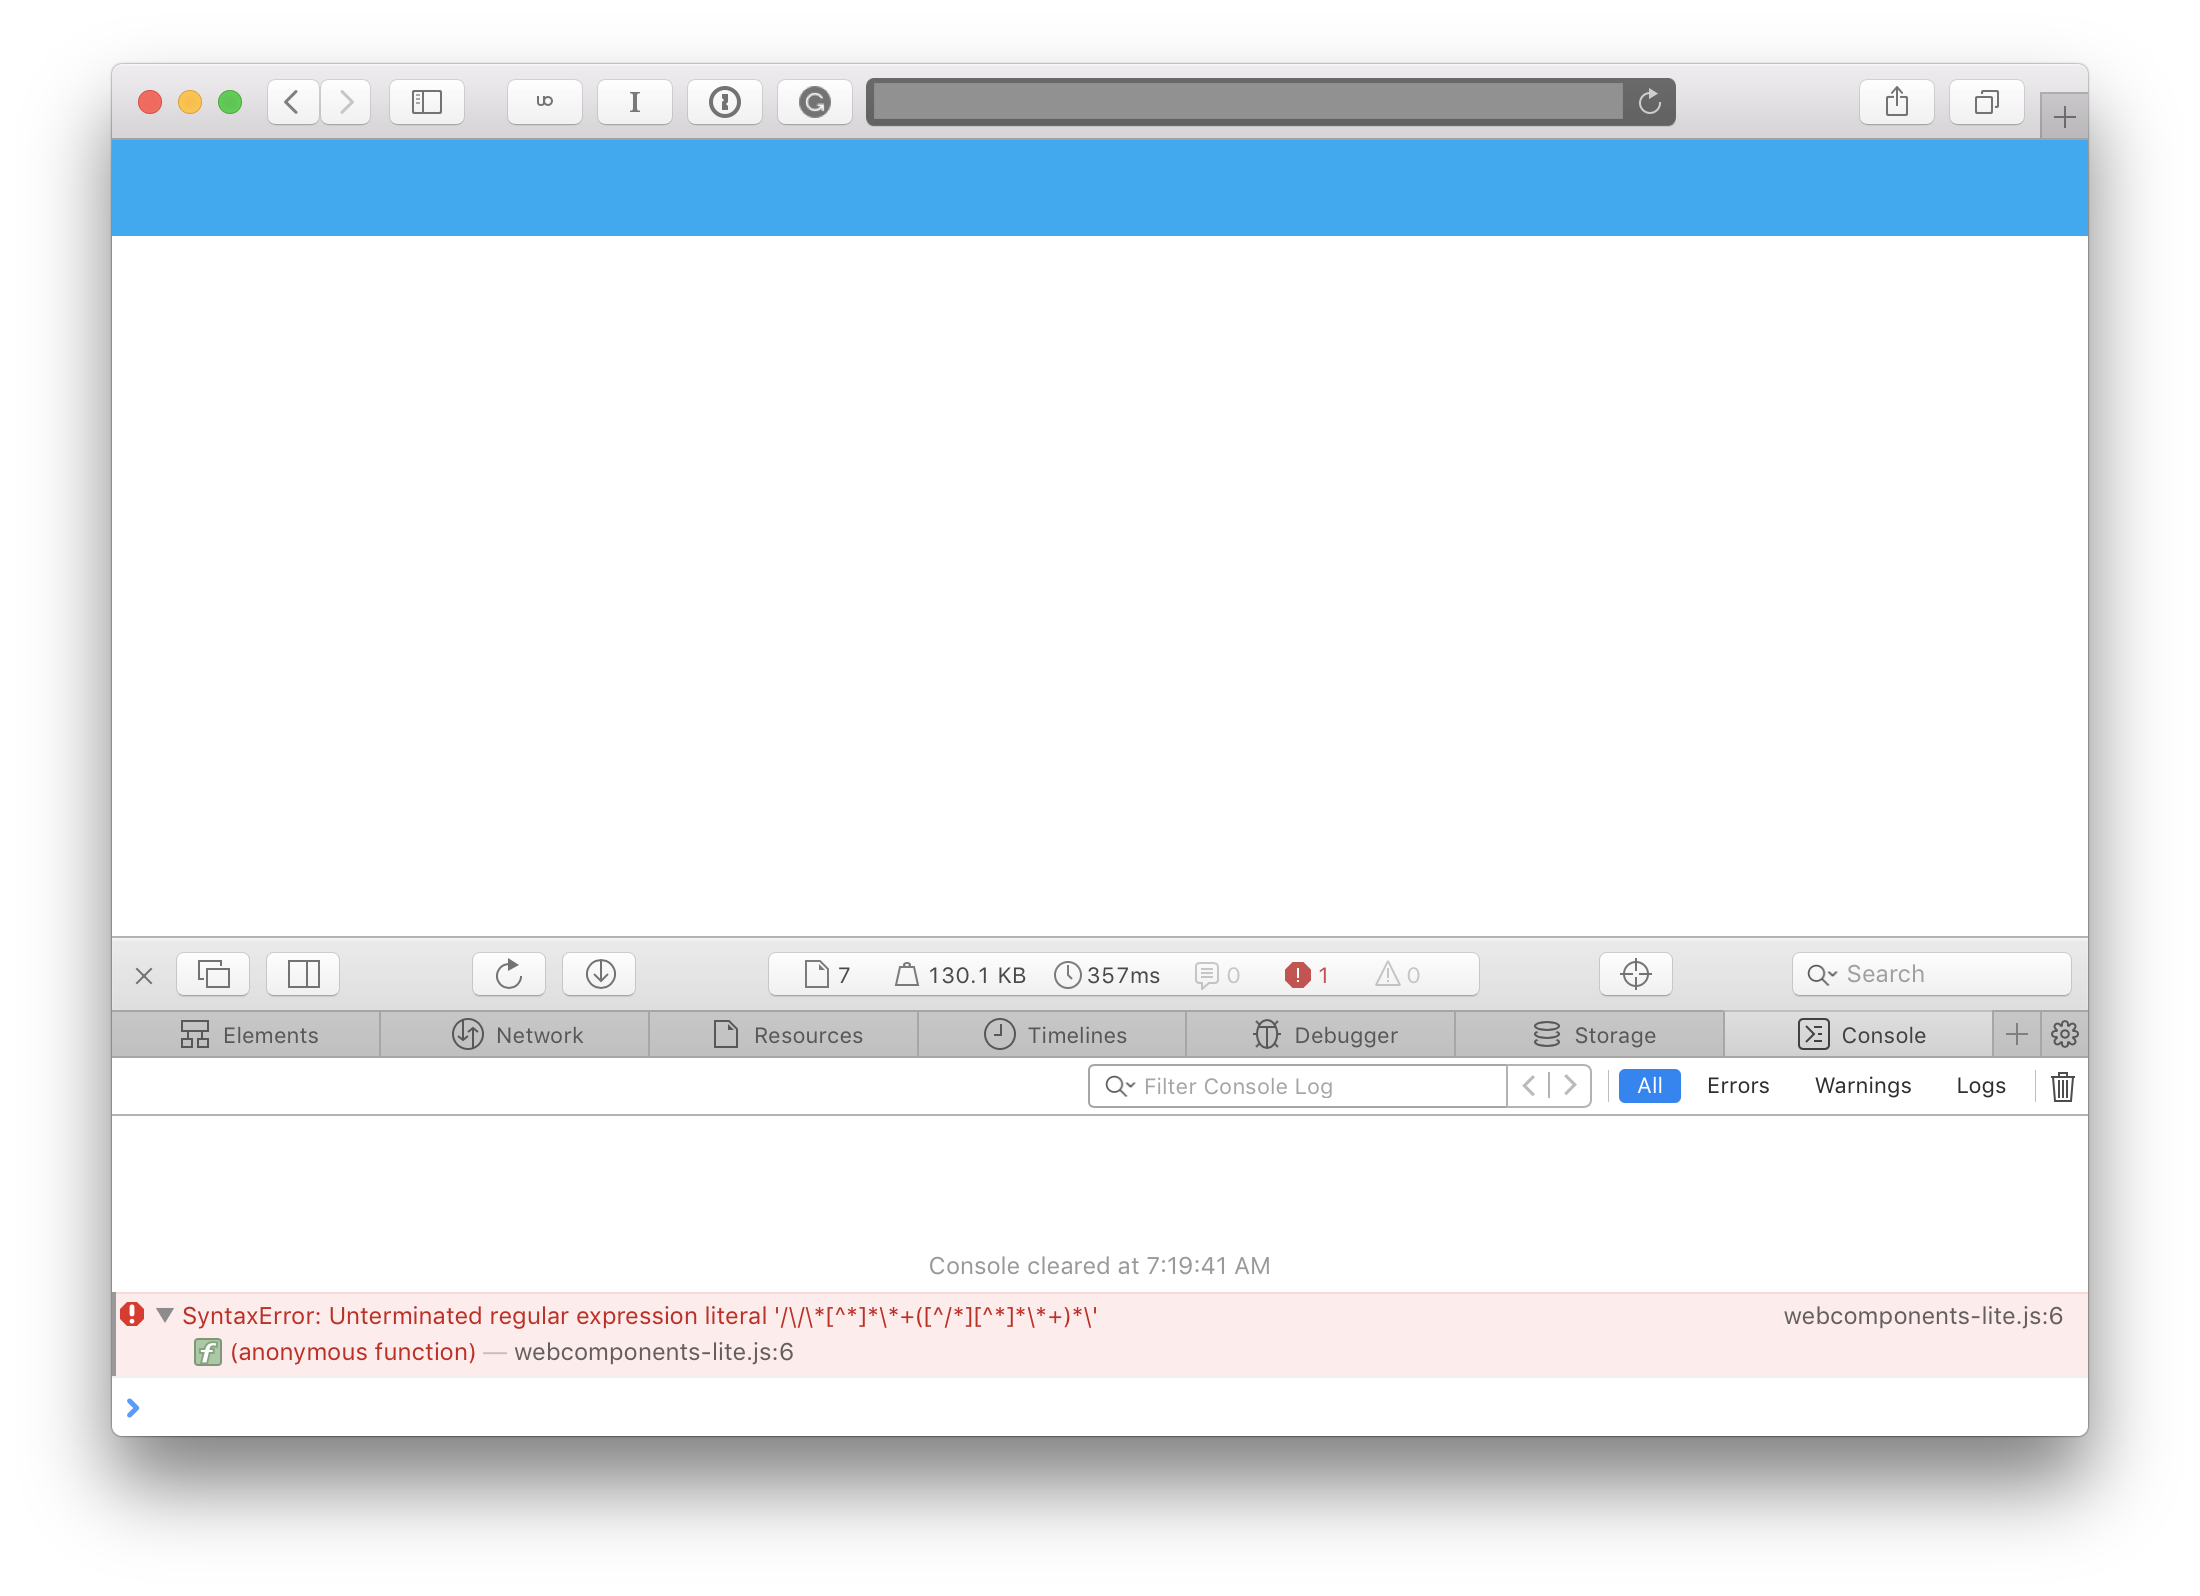
Task: Filter console output to Logs only
Action: tap(1980, 1085)
